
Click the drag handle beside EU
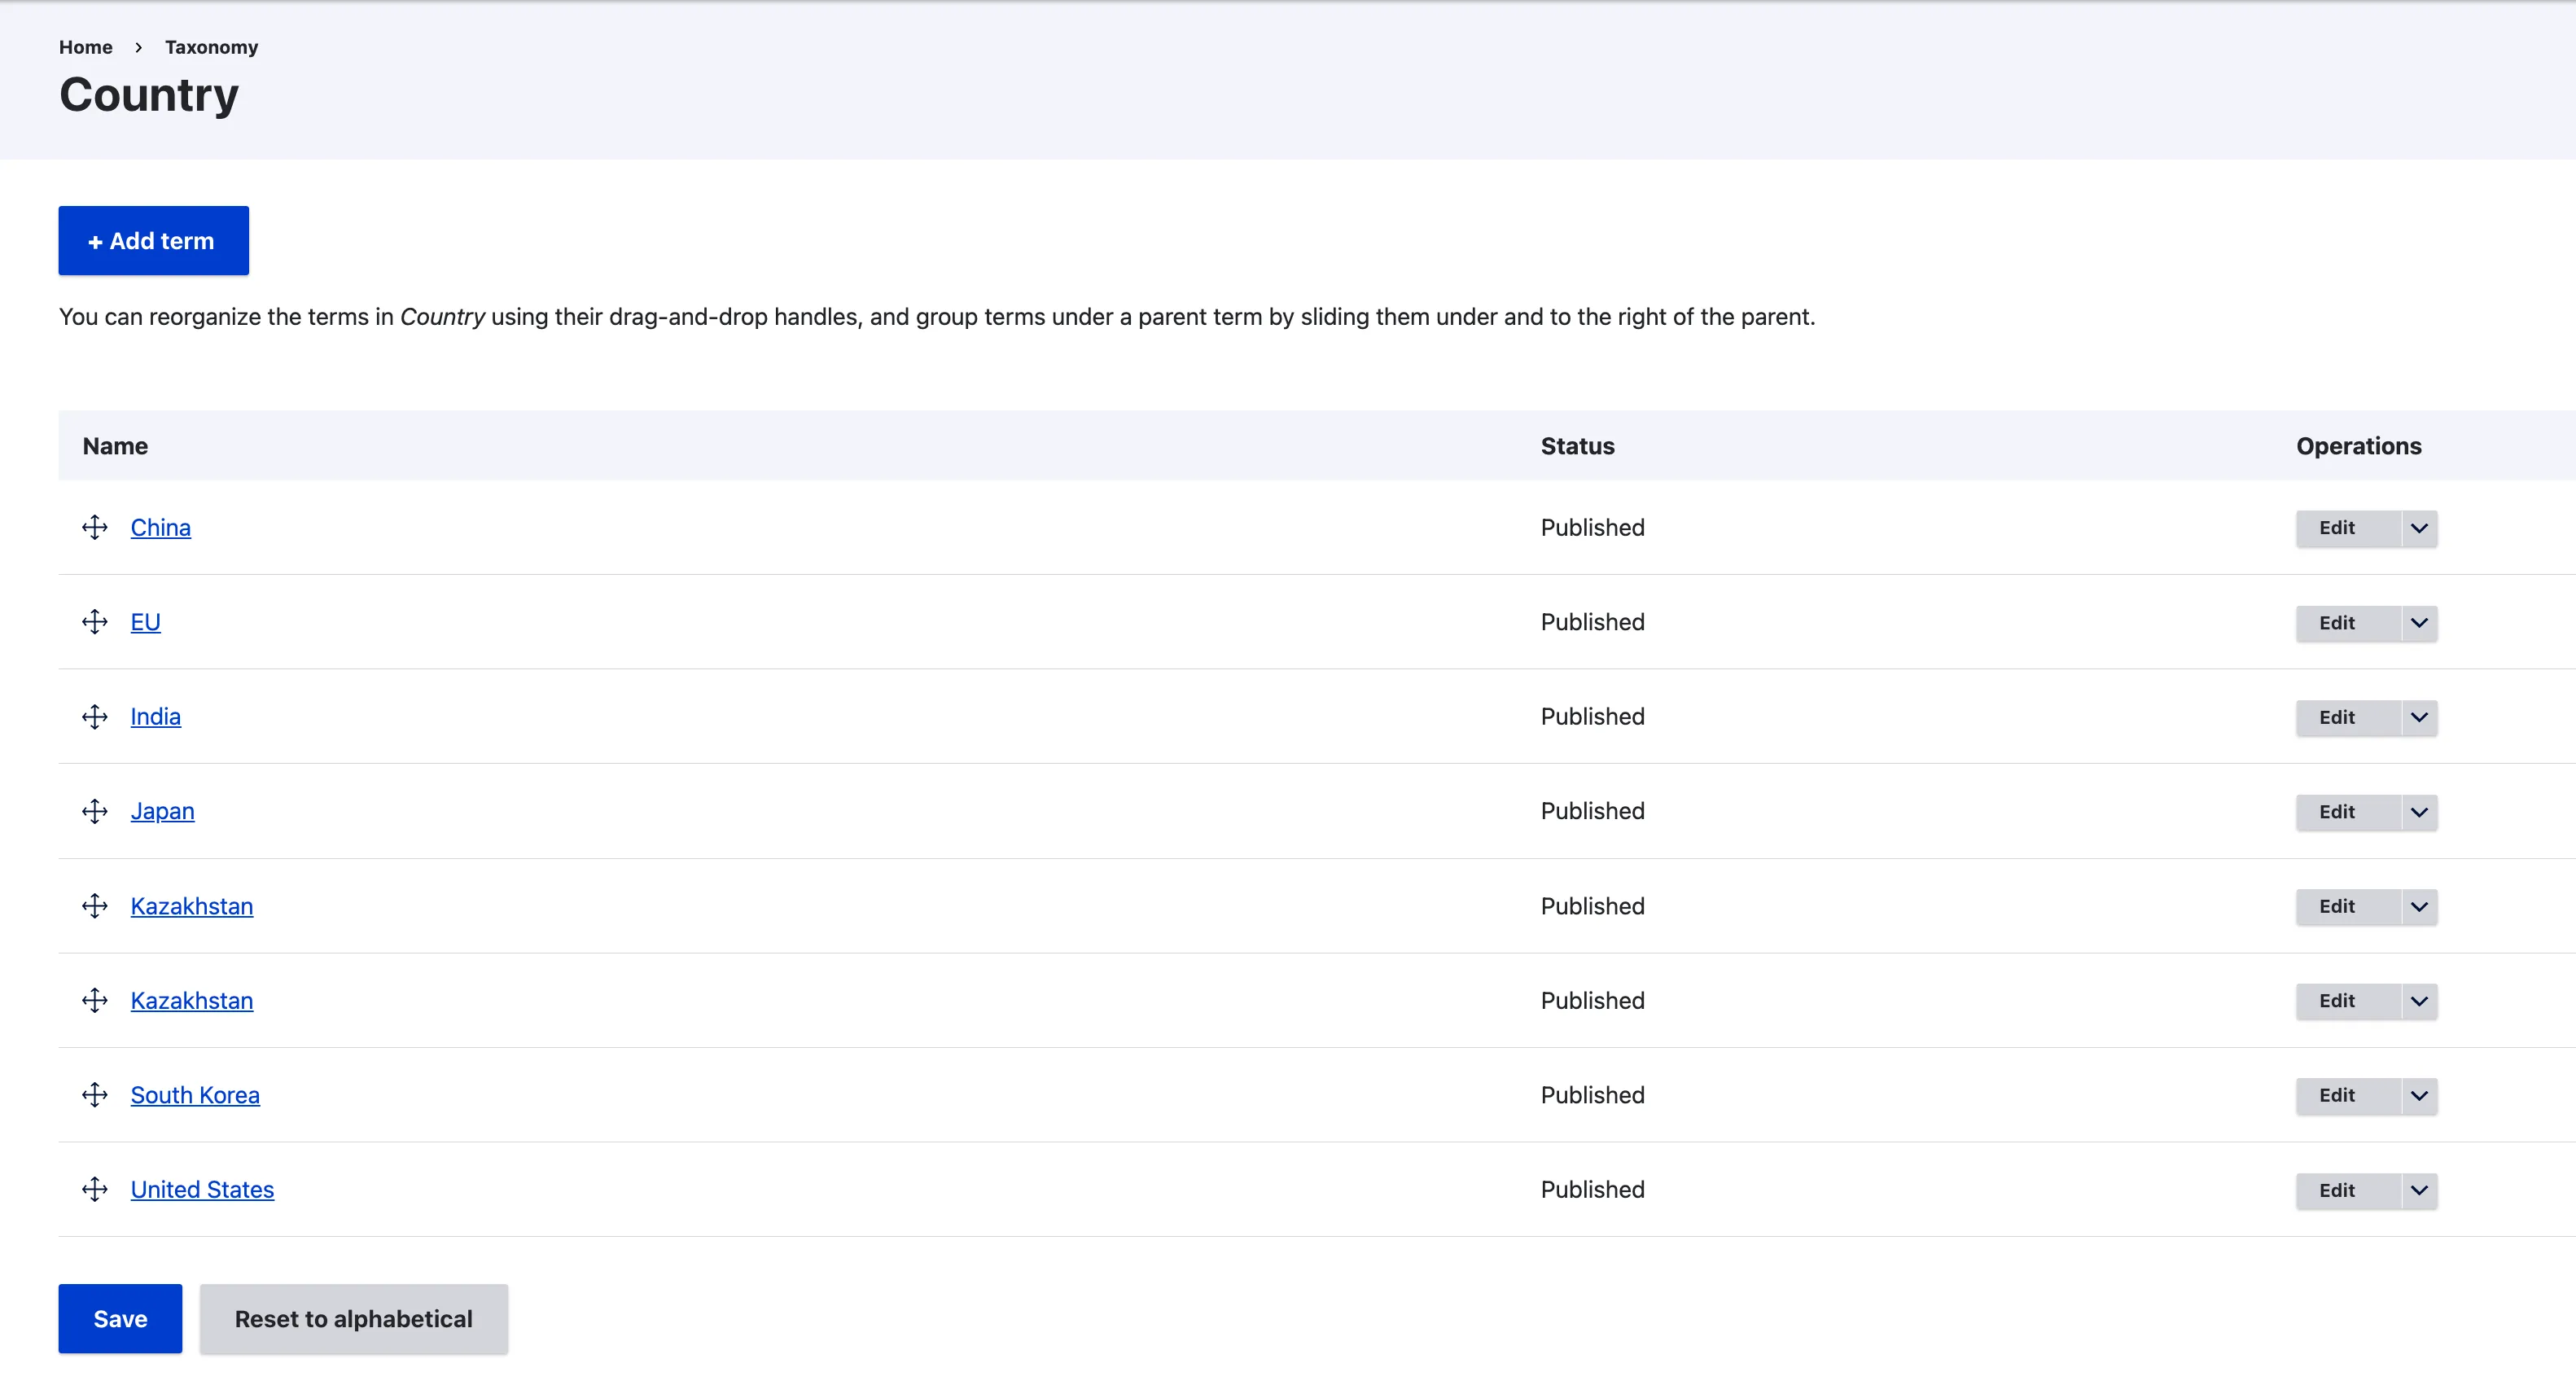click(x=95, y=622)
